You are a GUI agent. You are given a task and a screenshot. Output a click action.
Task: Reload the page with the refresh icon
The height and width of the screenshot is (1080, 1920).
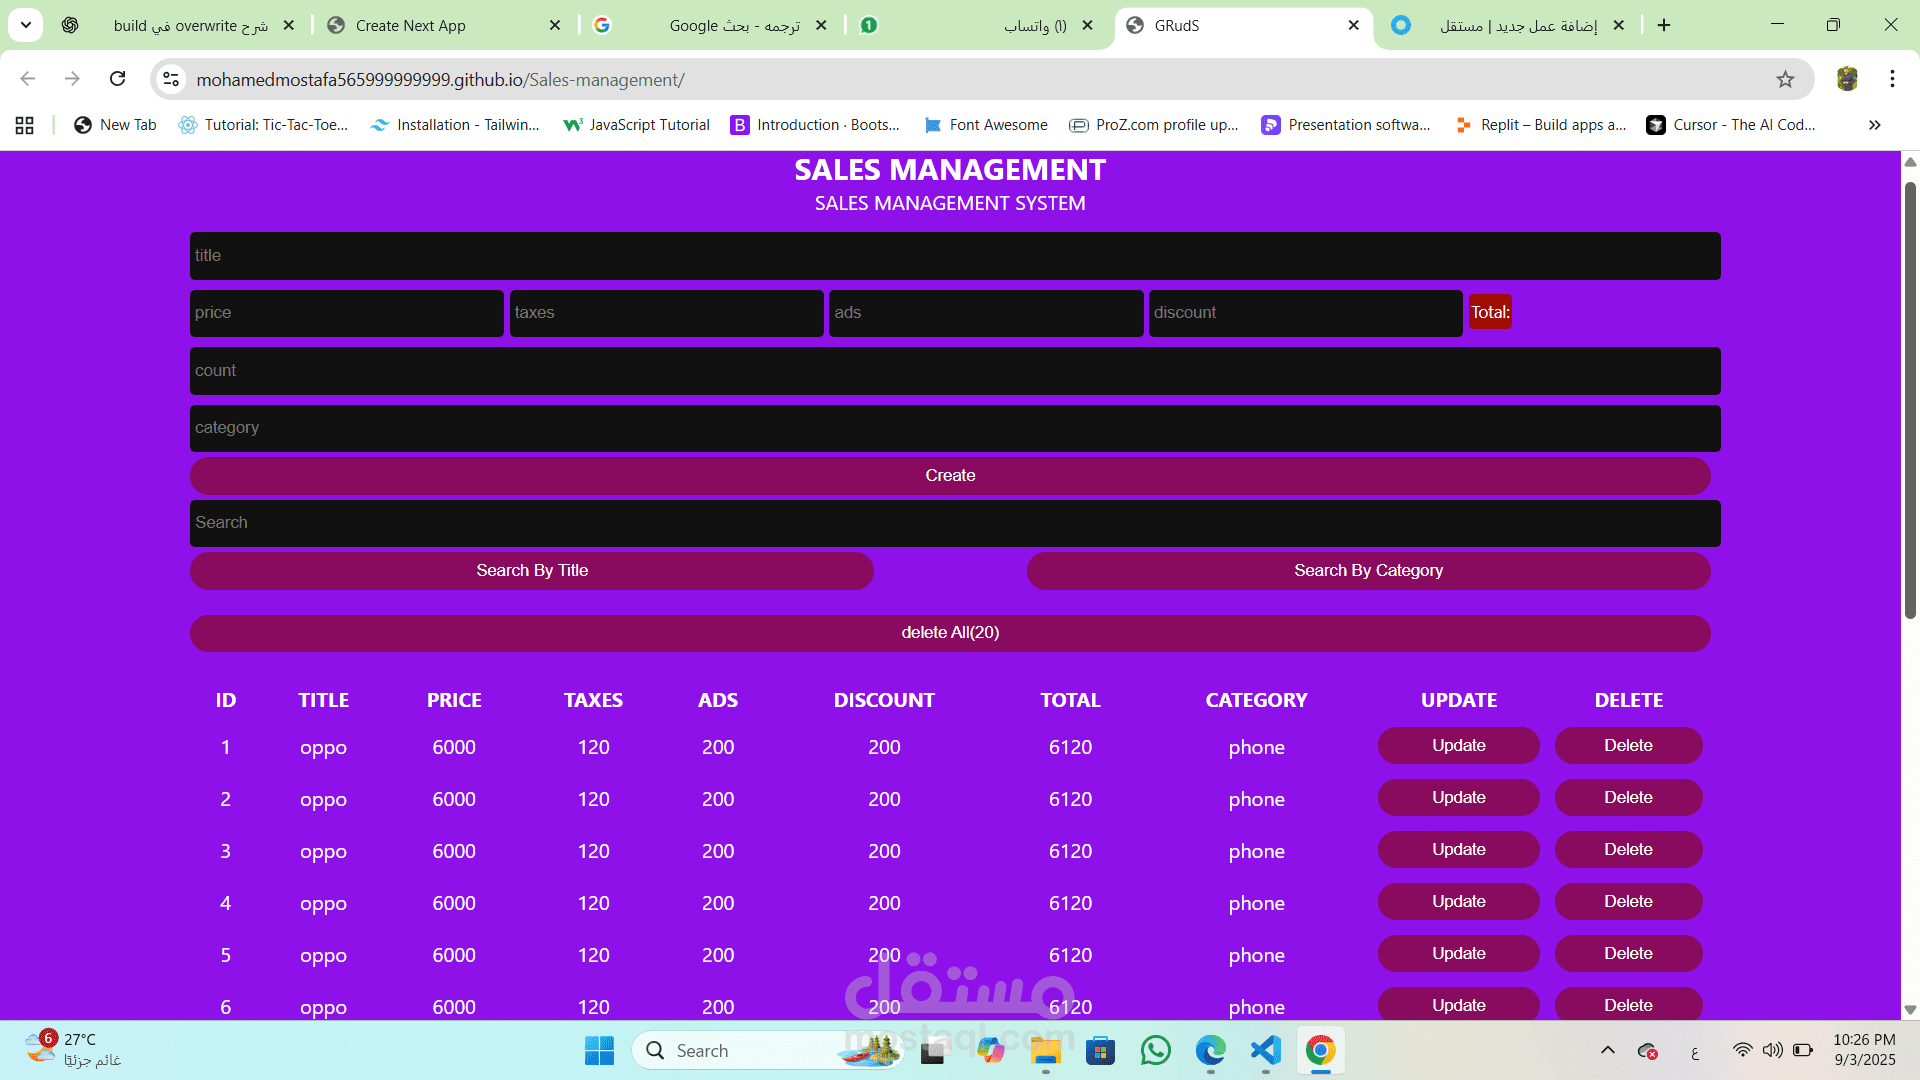117,79
